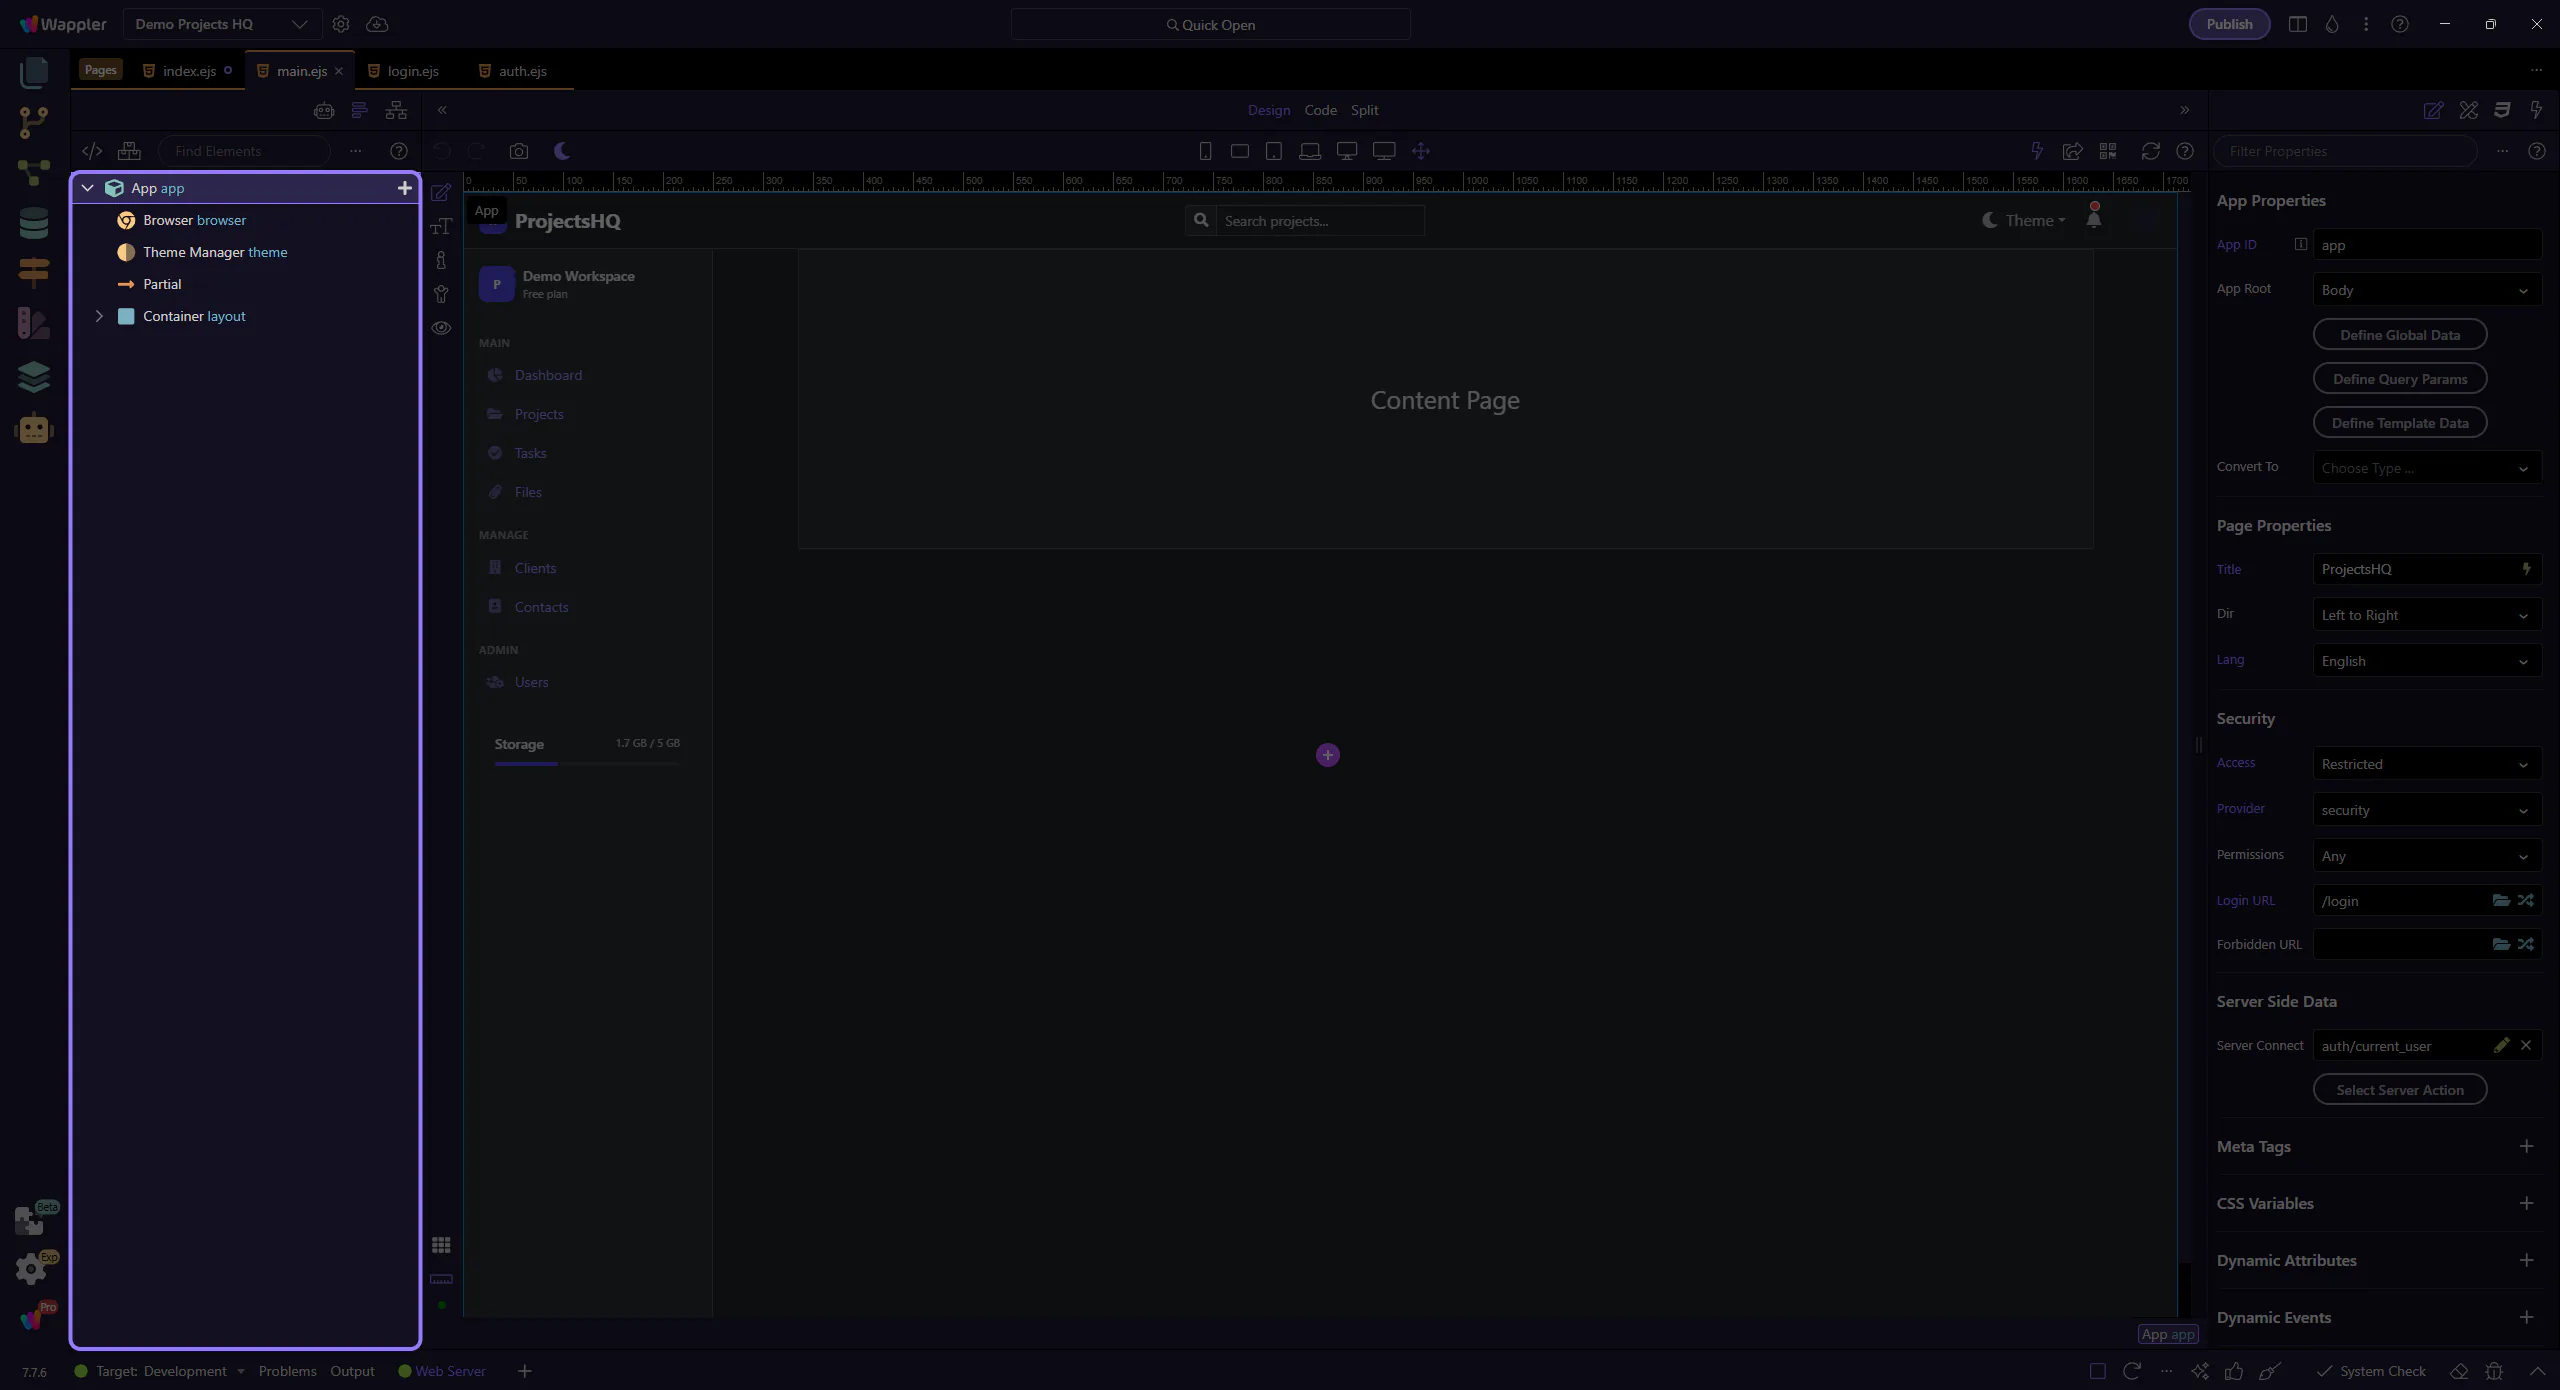Toggle the eye visibility icon in the design toolbar
2560x1390 pixels.
tap(441, 328)
